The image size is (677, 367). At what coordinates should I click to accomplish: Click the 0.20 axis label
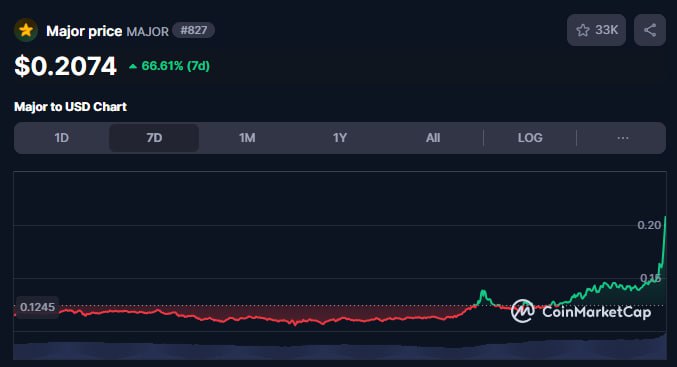point(649,225)
